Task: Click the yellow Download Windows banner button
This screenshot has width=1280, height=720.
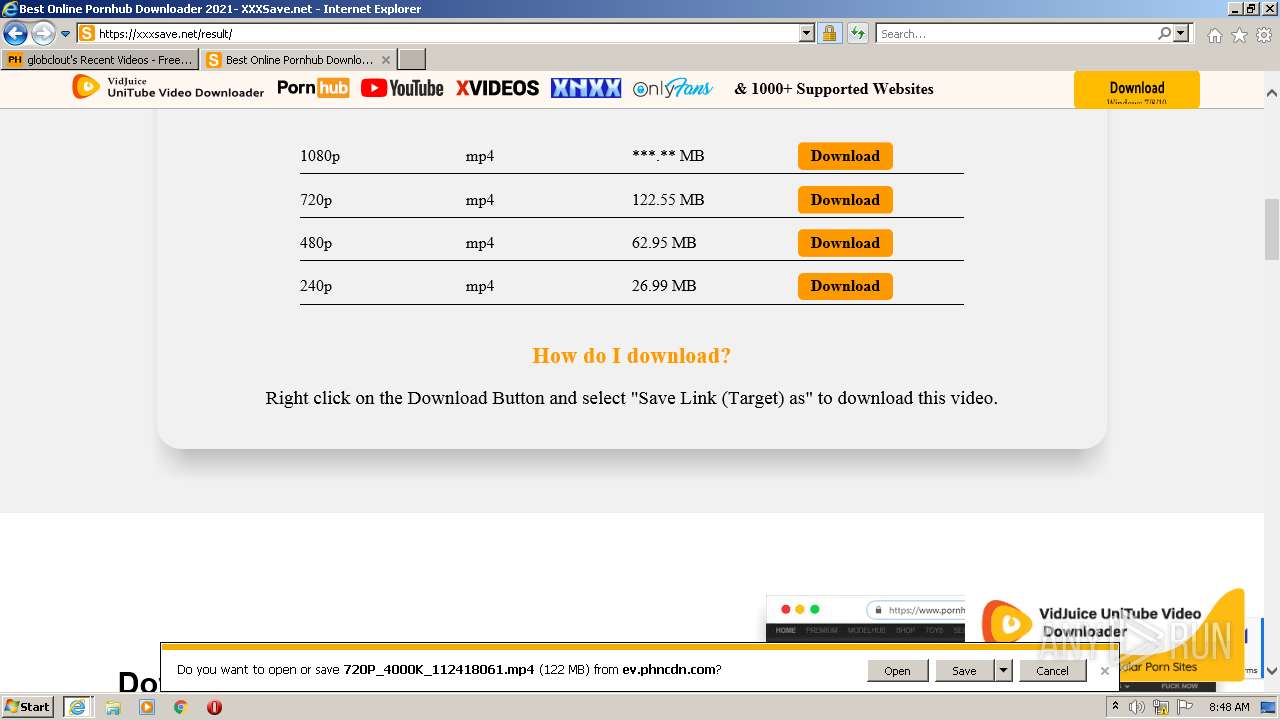Action: [1136, 89]
